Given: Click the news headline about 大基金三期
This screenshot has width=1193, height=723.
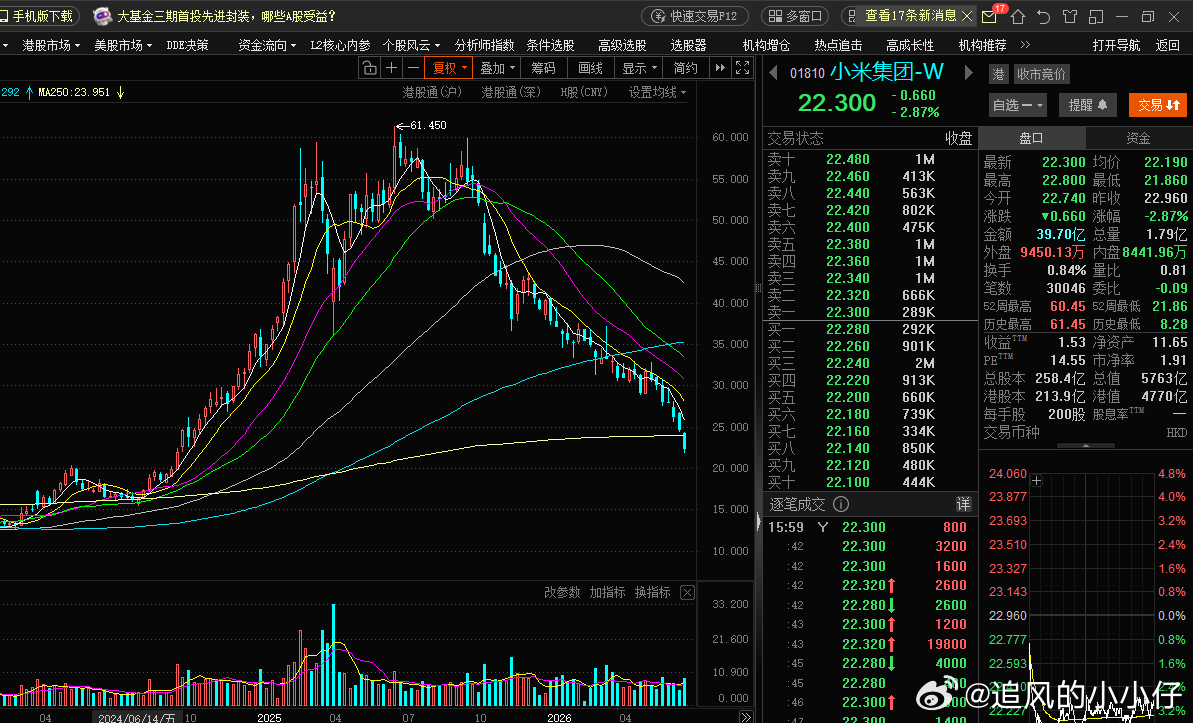Looking at the screenshot, I should point(226,16).
